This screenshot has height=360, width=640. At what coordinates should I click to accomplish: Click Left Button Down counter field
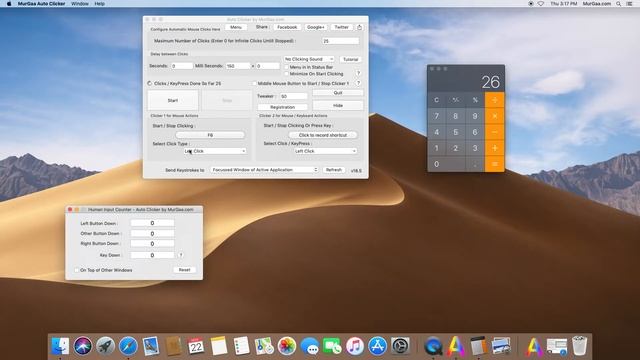coord(152,223)
